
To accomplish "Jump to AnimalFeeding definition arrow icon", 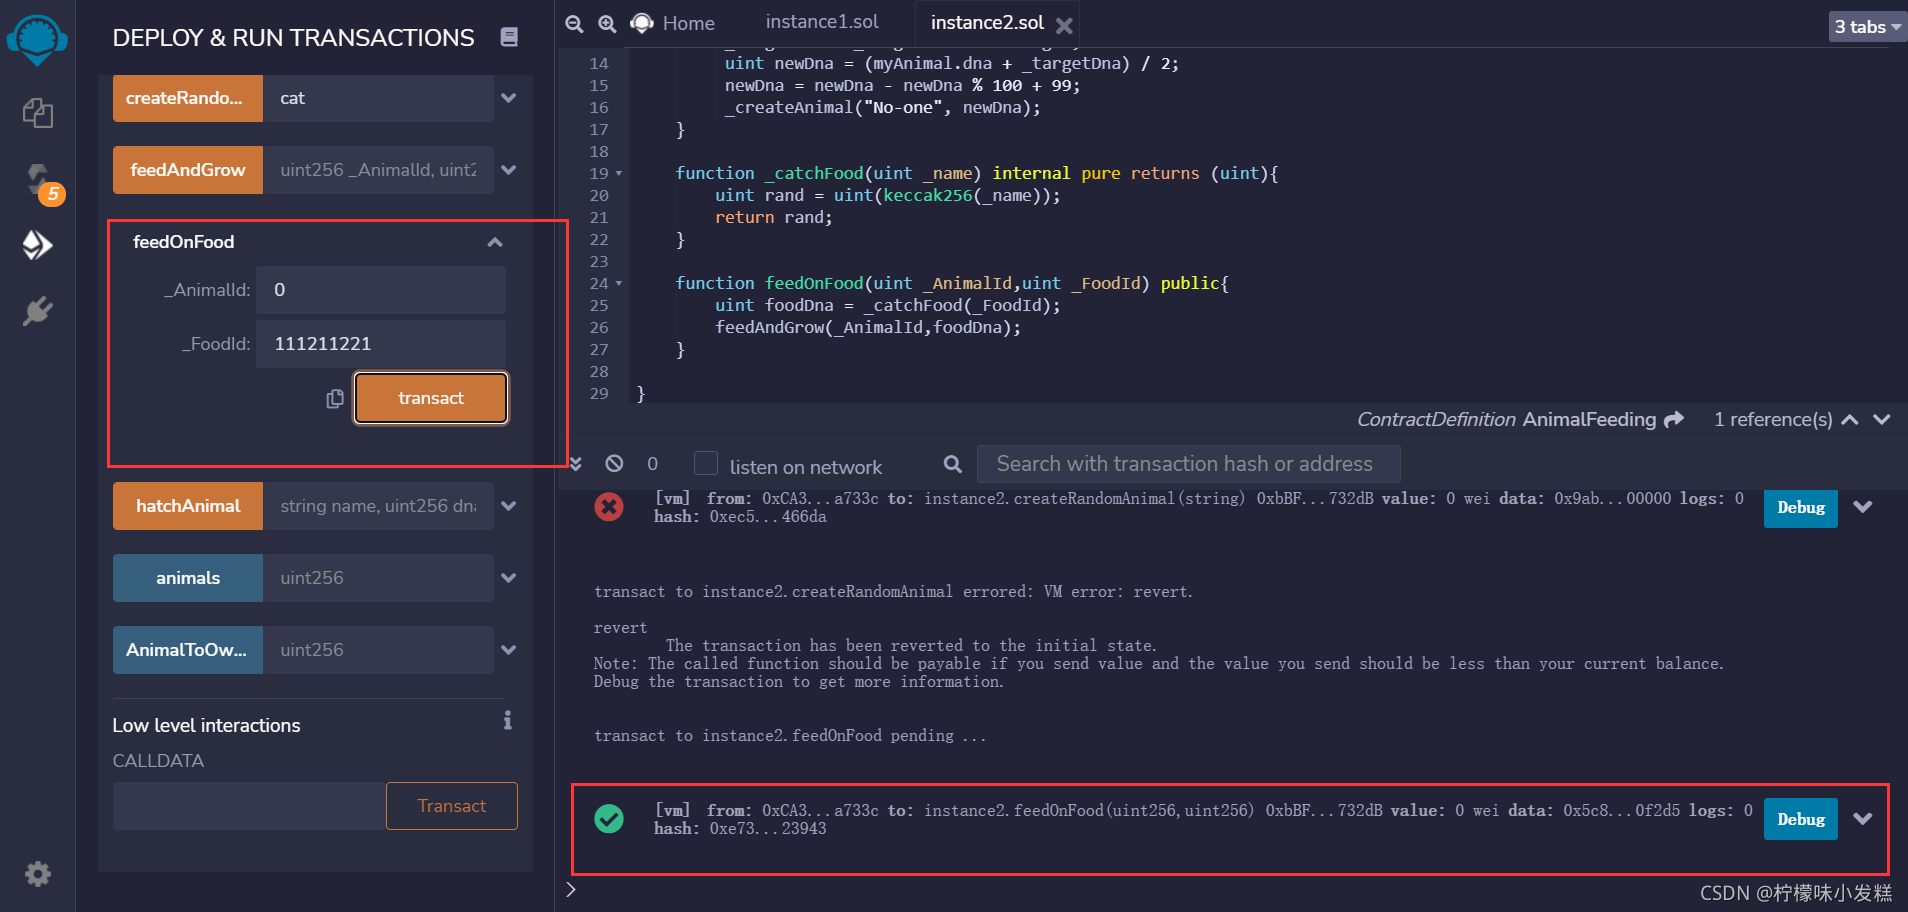I will click(x=1674, y=419).
